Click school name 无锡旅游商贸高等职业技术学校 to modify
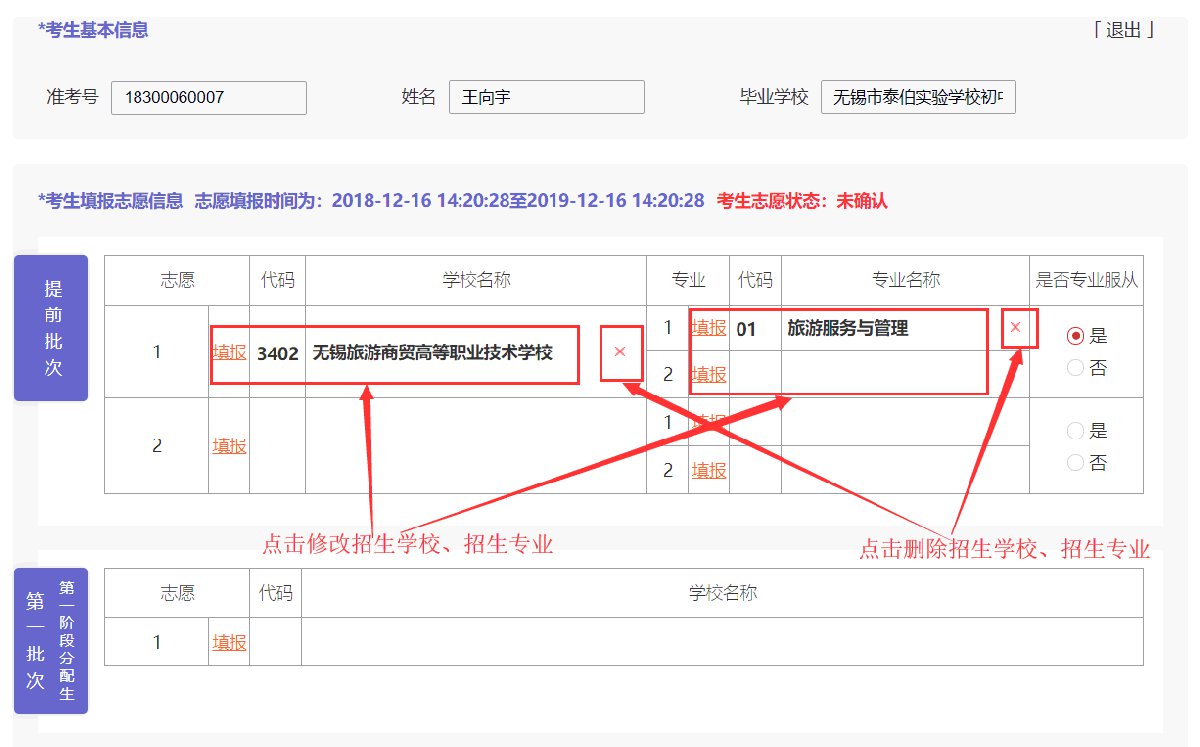 coord(432,353)
